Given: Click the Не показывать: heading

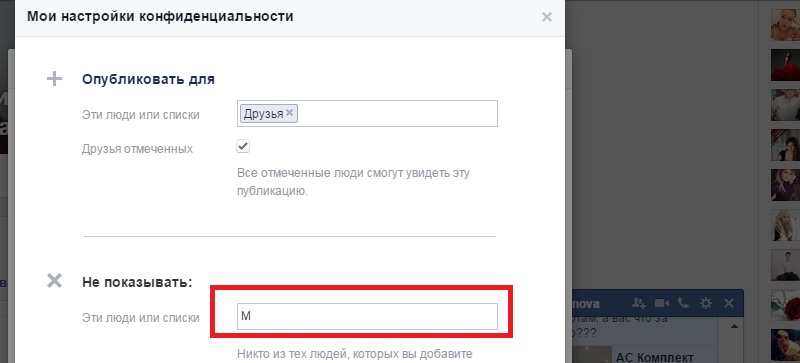Looking at the screenshot, I should pos(137,281).
